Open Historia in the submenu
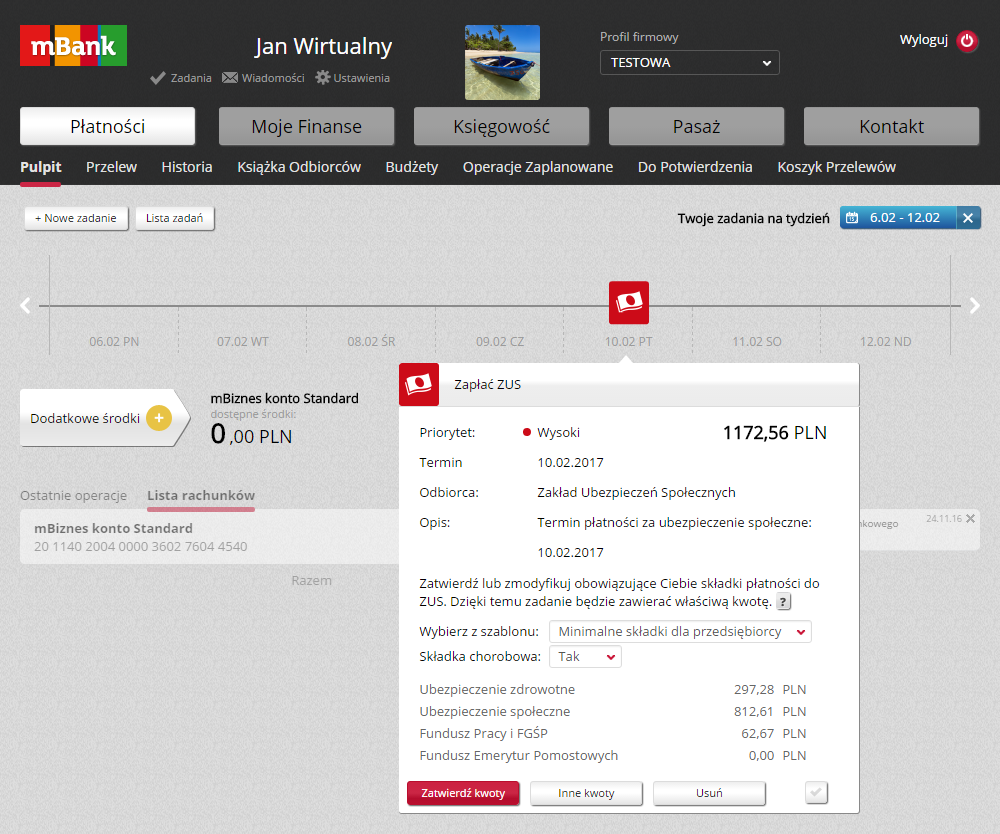This screenshot has width=1000, height=834. click(187, 167)
